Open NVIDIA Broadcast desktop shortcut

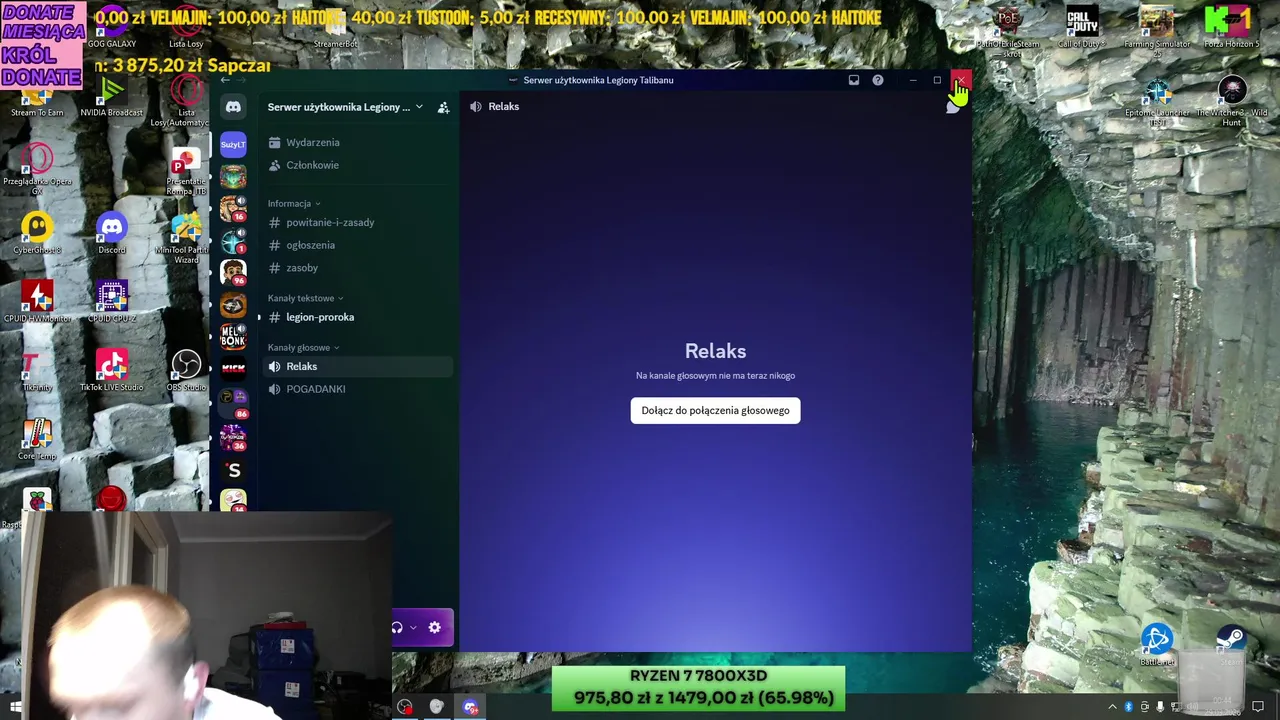pyautogui.click(x=111, y=97)
